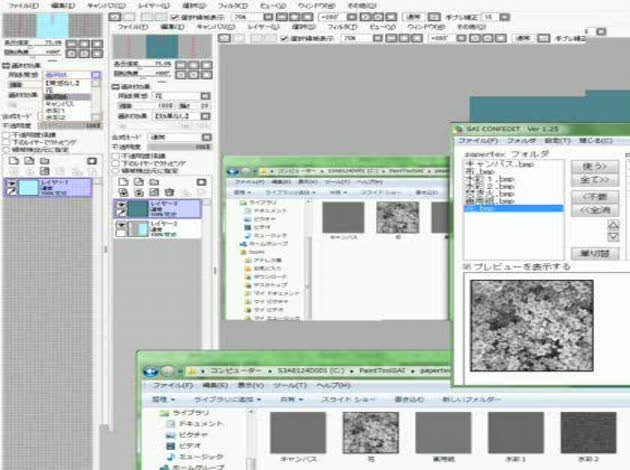
Task: Adjust 不透明度 slider in left SAI panel
Action: [x=69, y=126]
